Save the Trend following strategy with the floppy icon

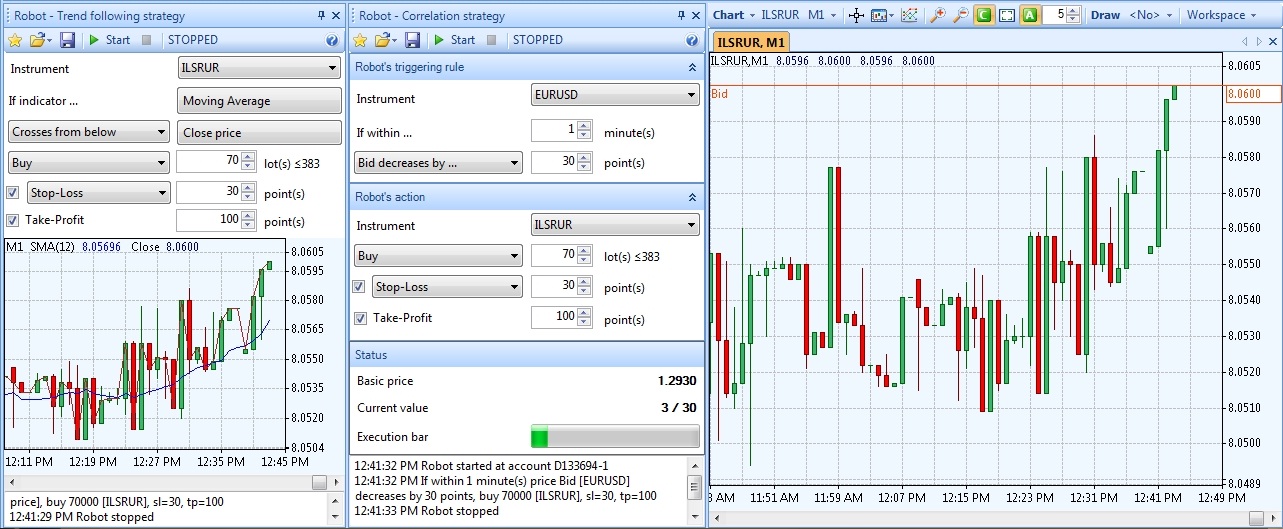(x=68, y=40)
